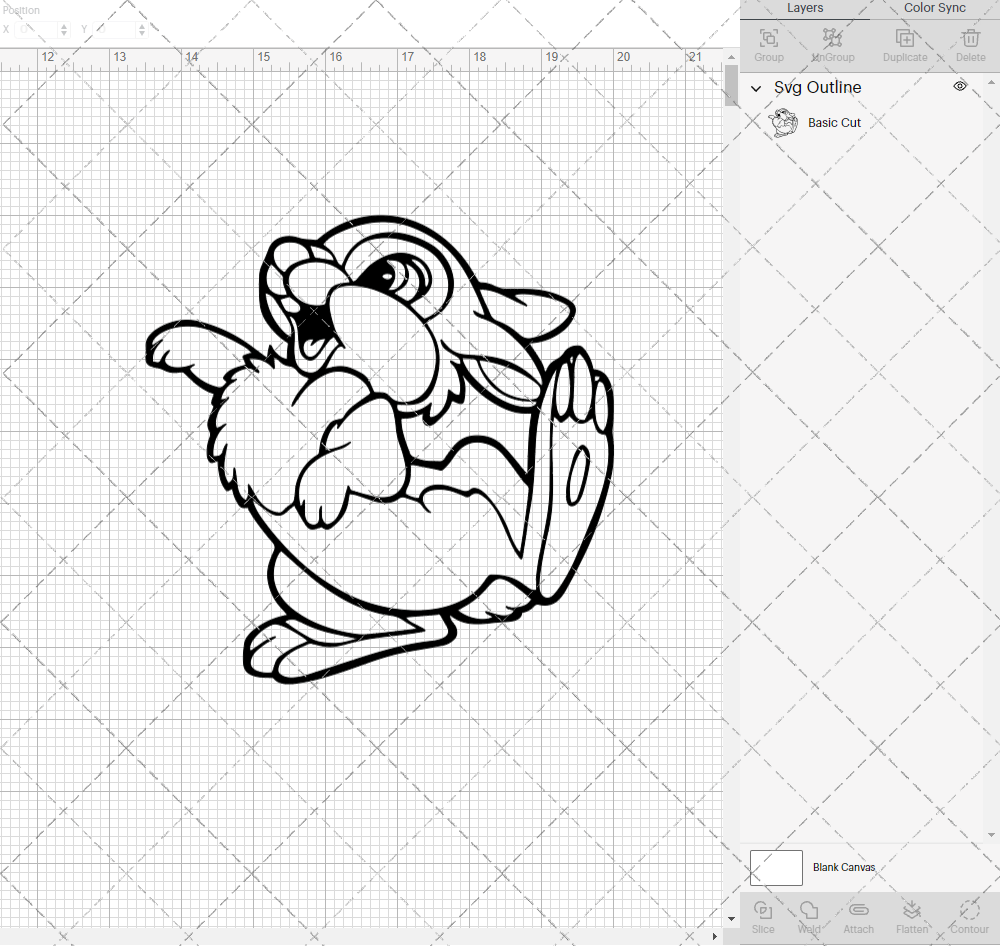Click the Svg Outline layer title
The width and height of the screenshot is (1000, 946).
click(818, 87)
